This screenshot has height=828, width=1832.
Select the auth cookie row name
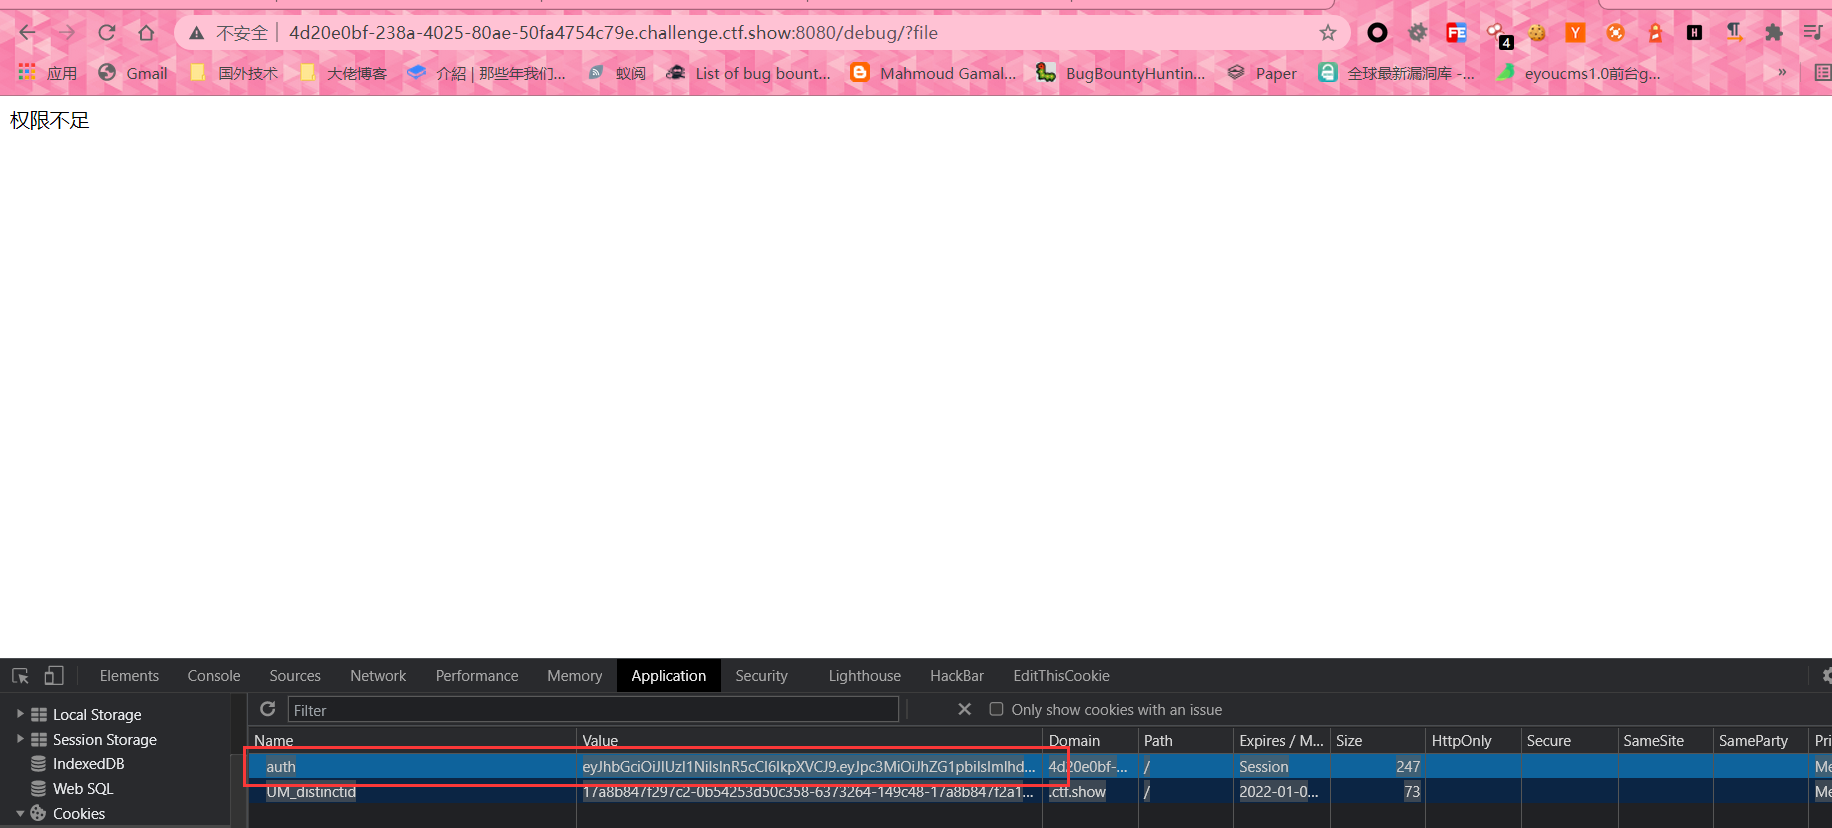[x=281, y=767]
